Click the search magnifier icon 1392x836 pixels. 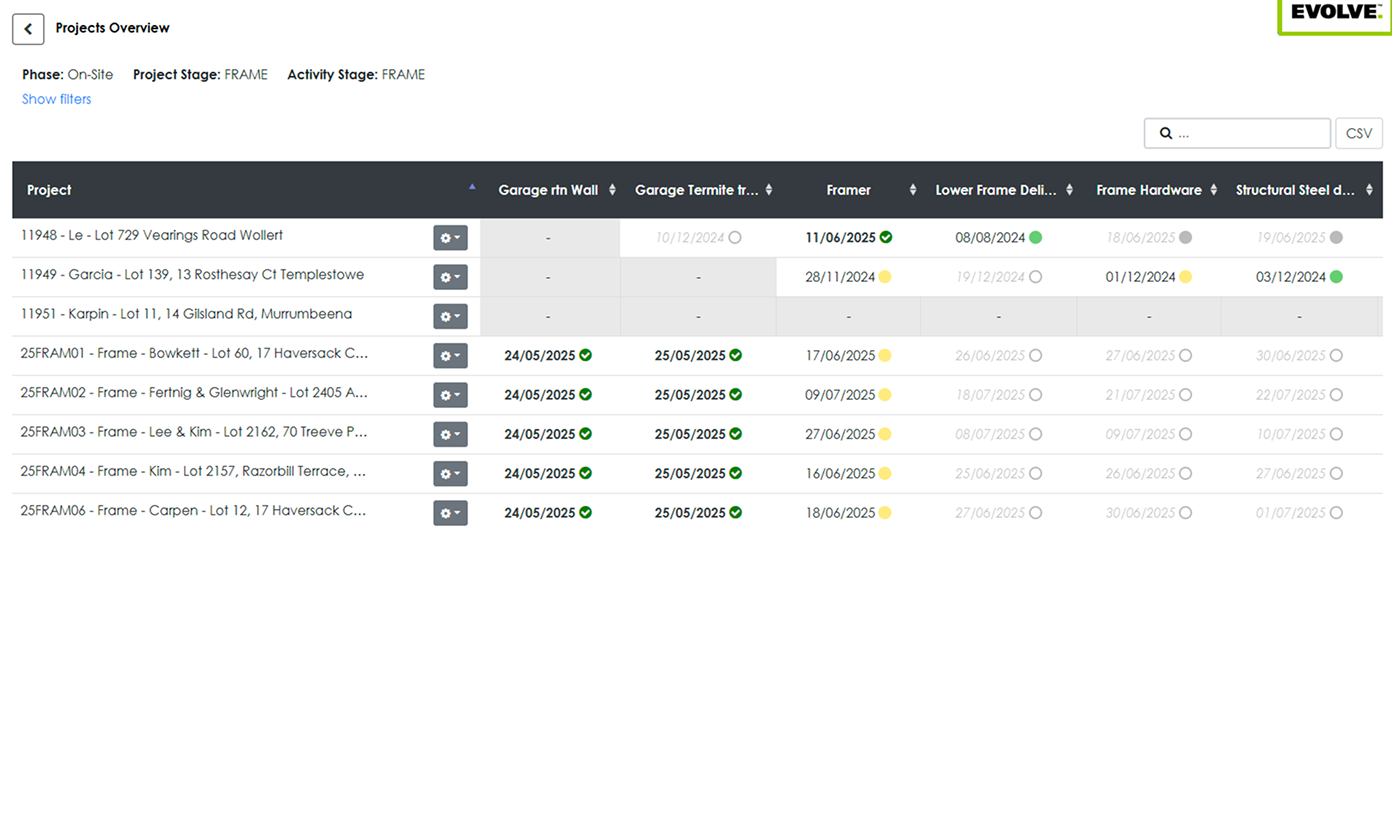tap(1165, 133)
